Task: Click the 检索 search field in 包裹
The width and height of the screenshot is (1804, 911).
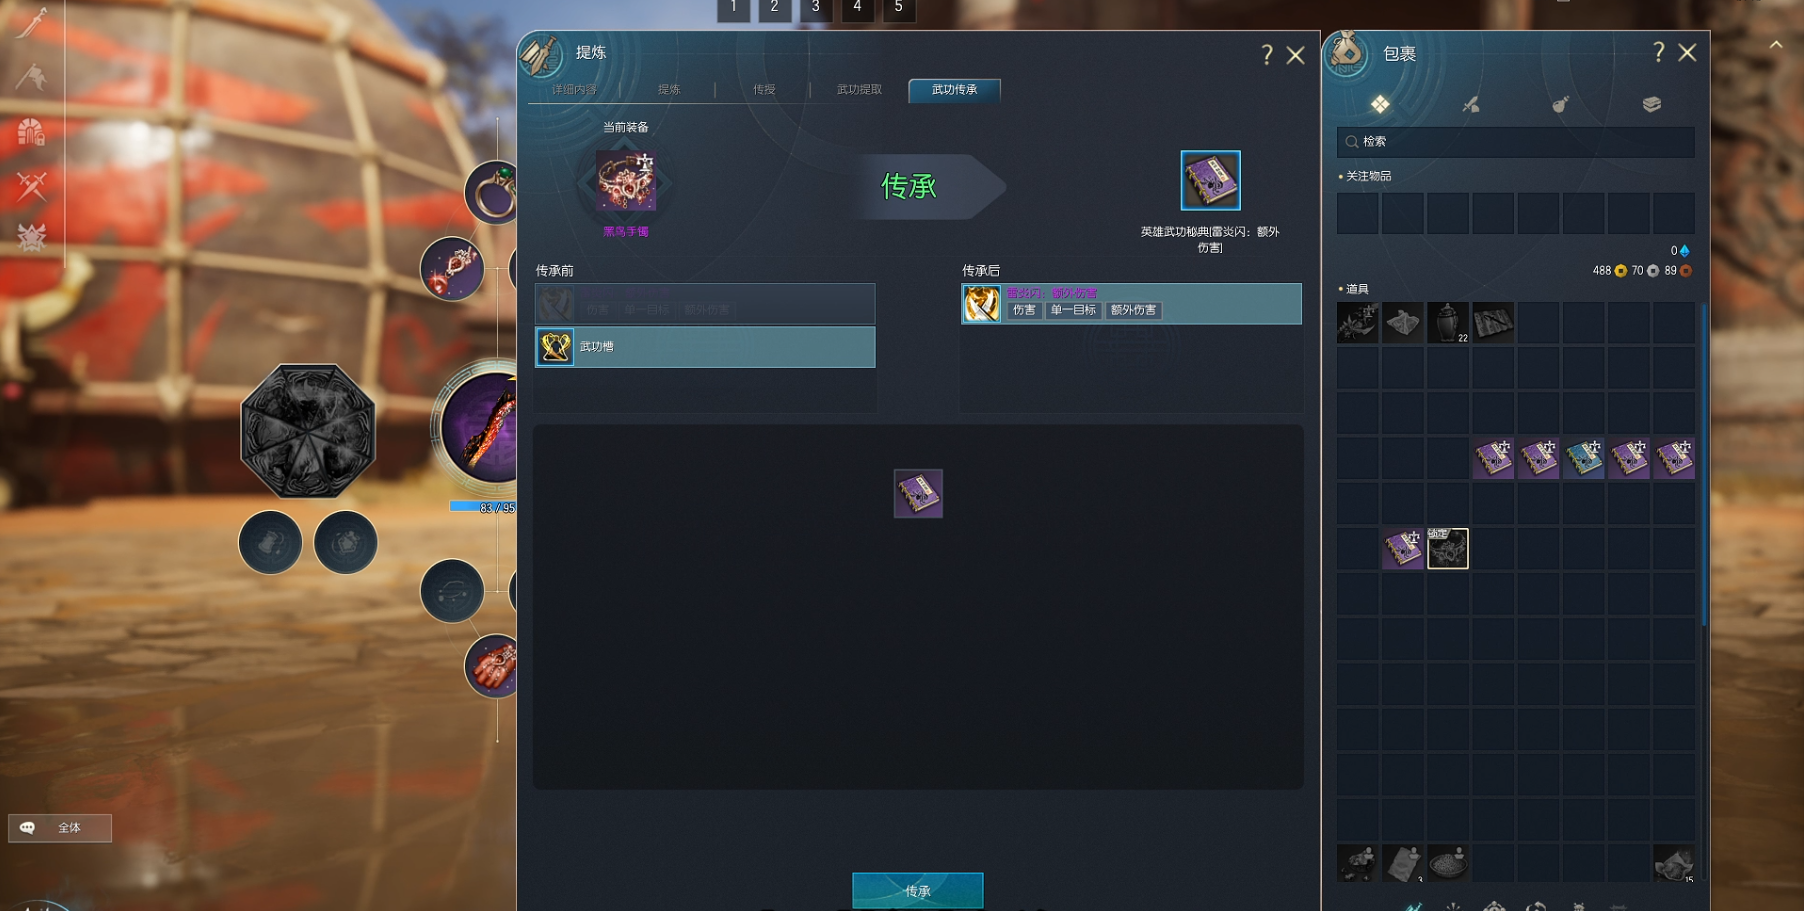Action: point(1515,142)
